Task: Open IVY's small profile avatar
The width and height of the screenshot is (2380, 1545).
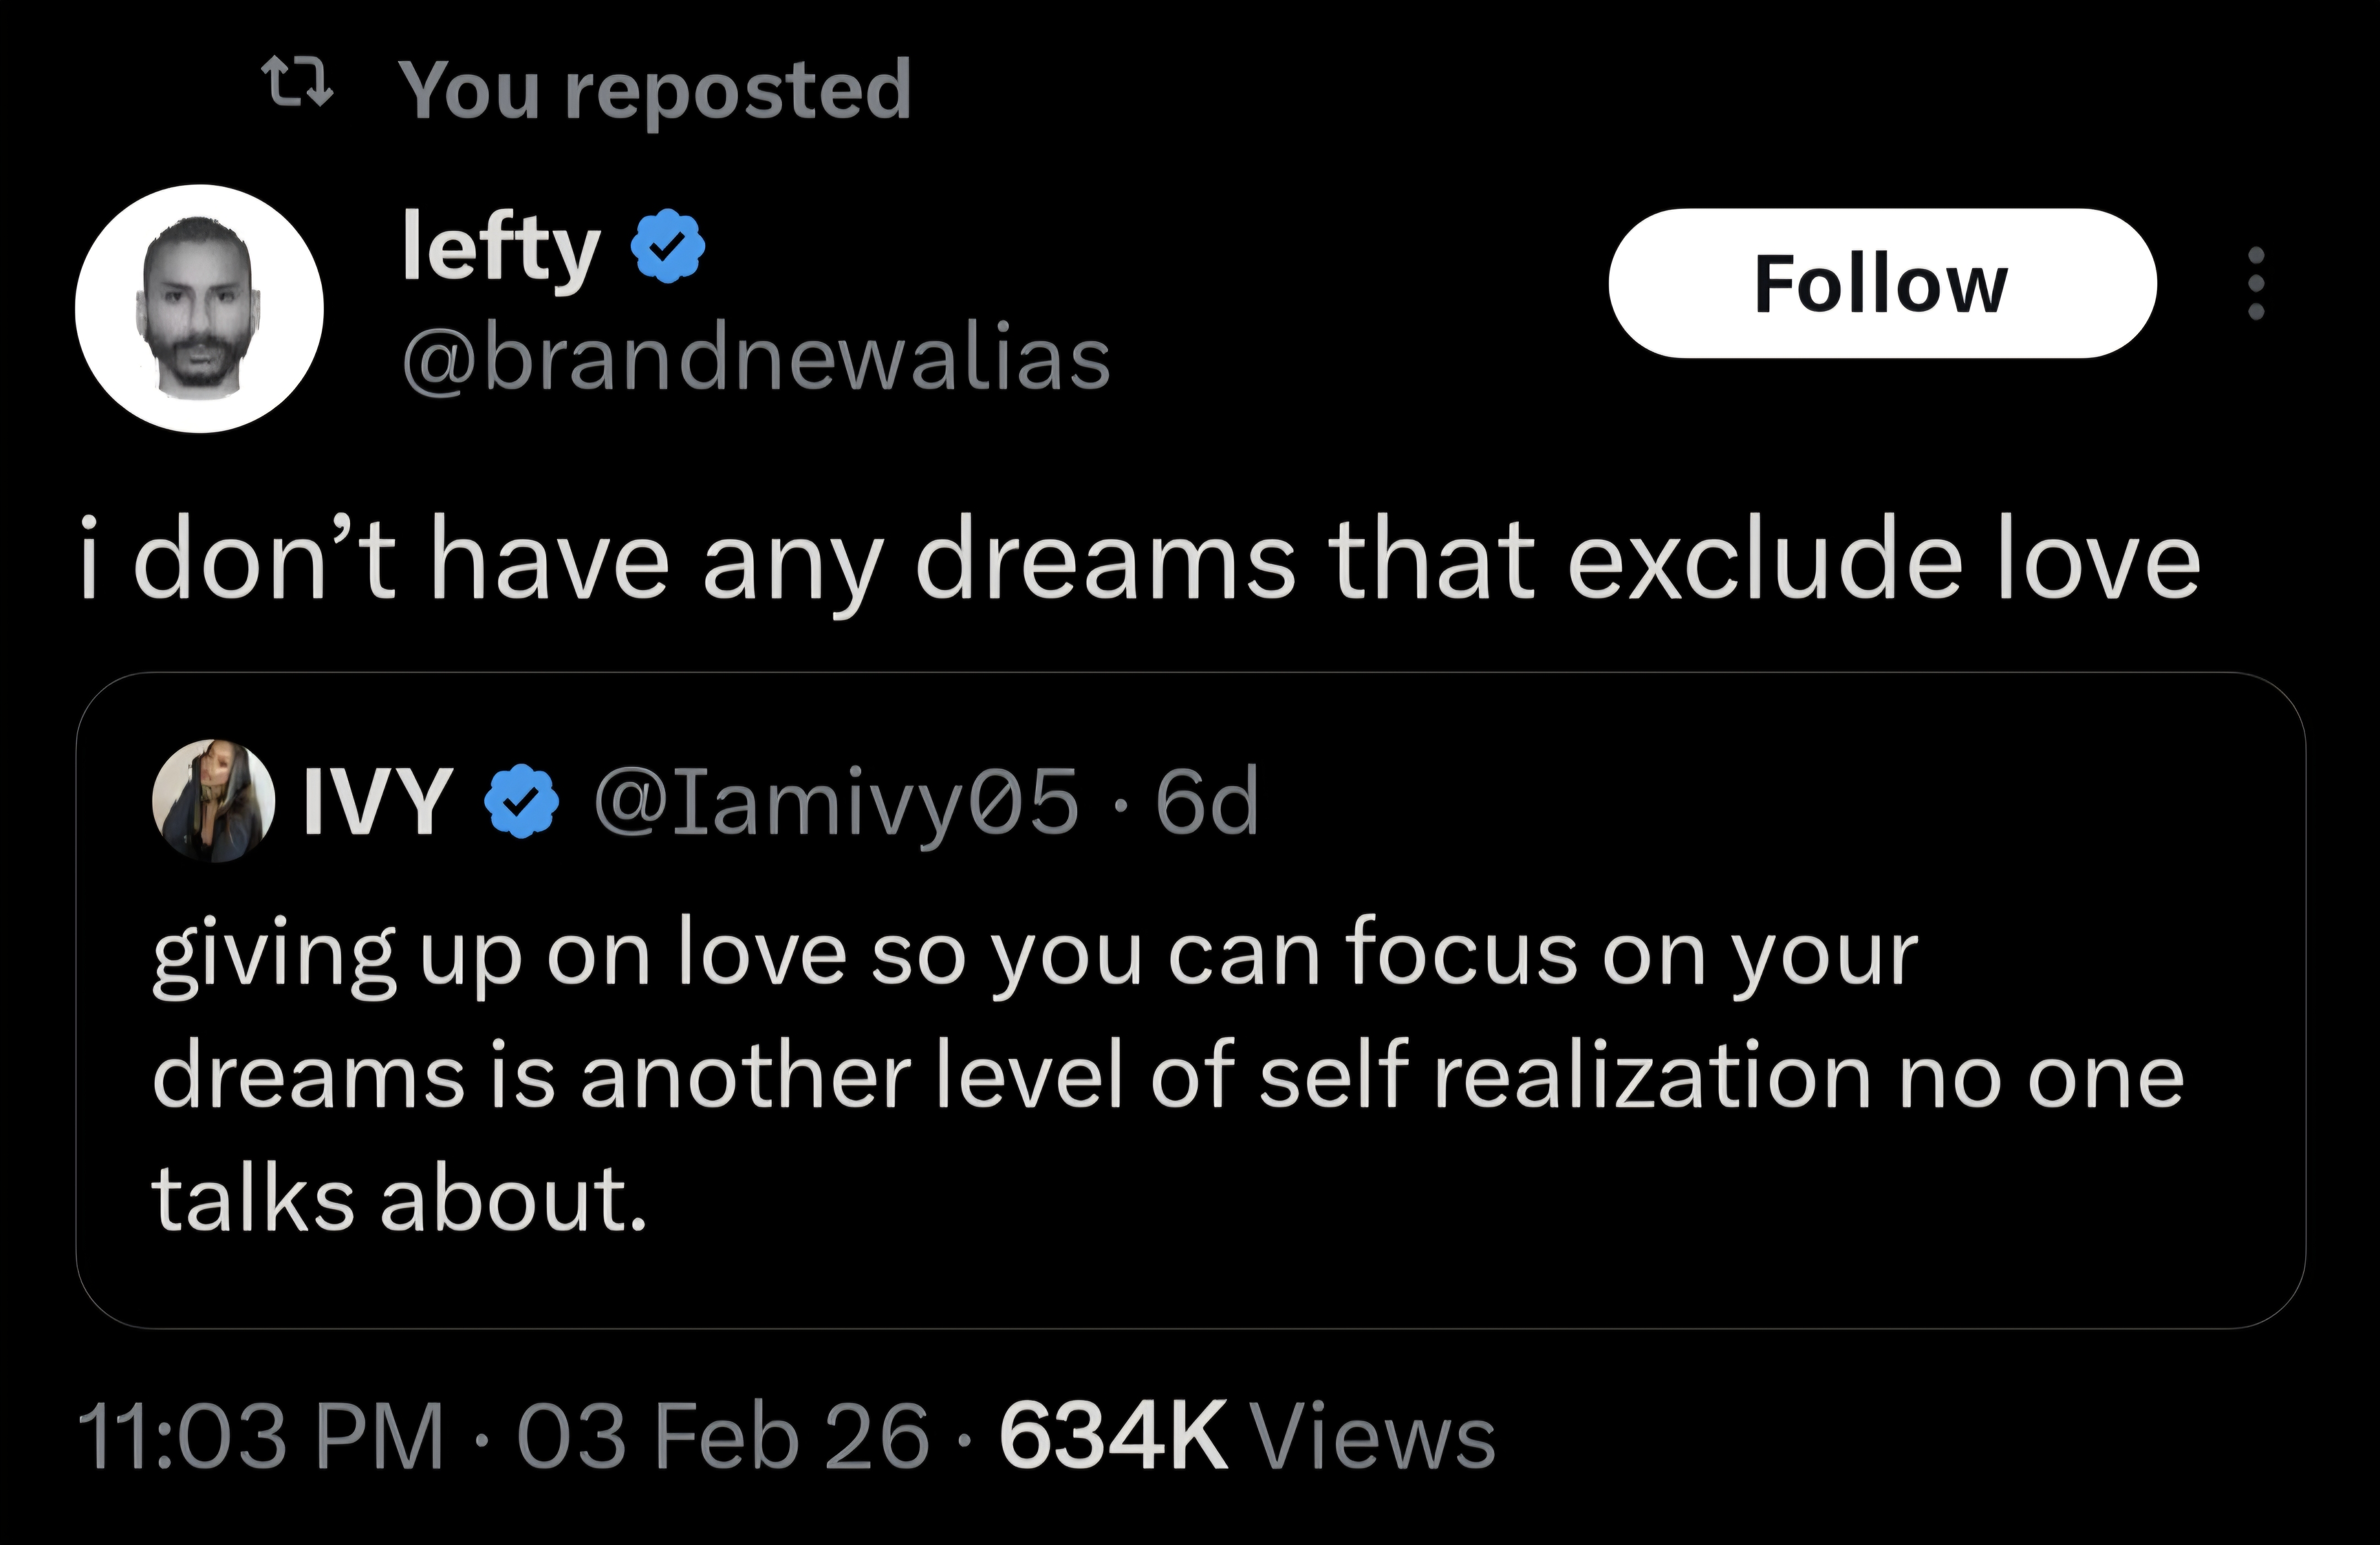Action: [213, 800]
